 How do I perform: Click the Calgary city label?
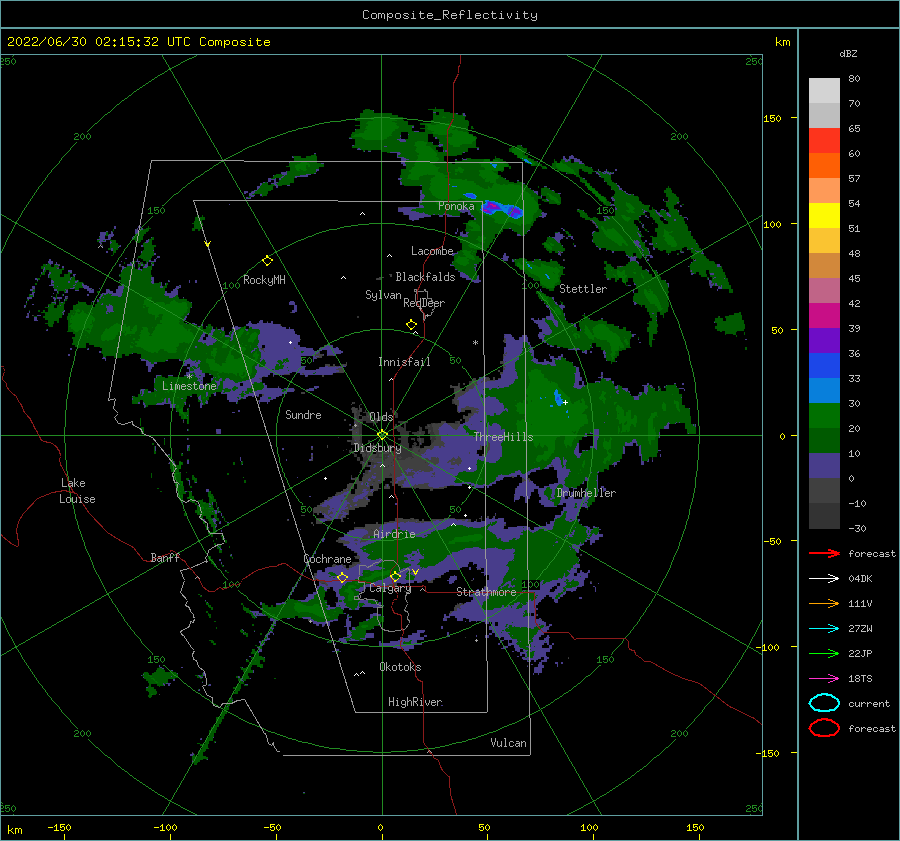point(390,588)
